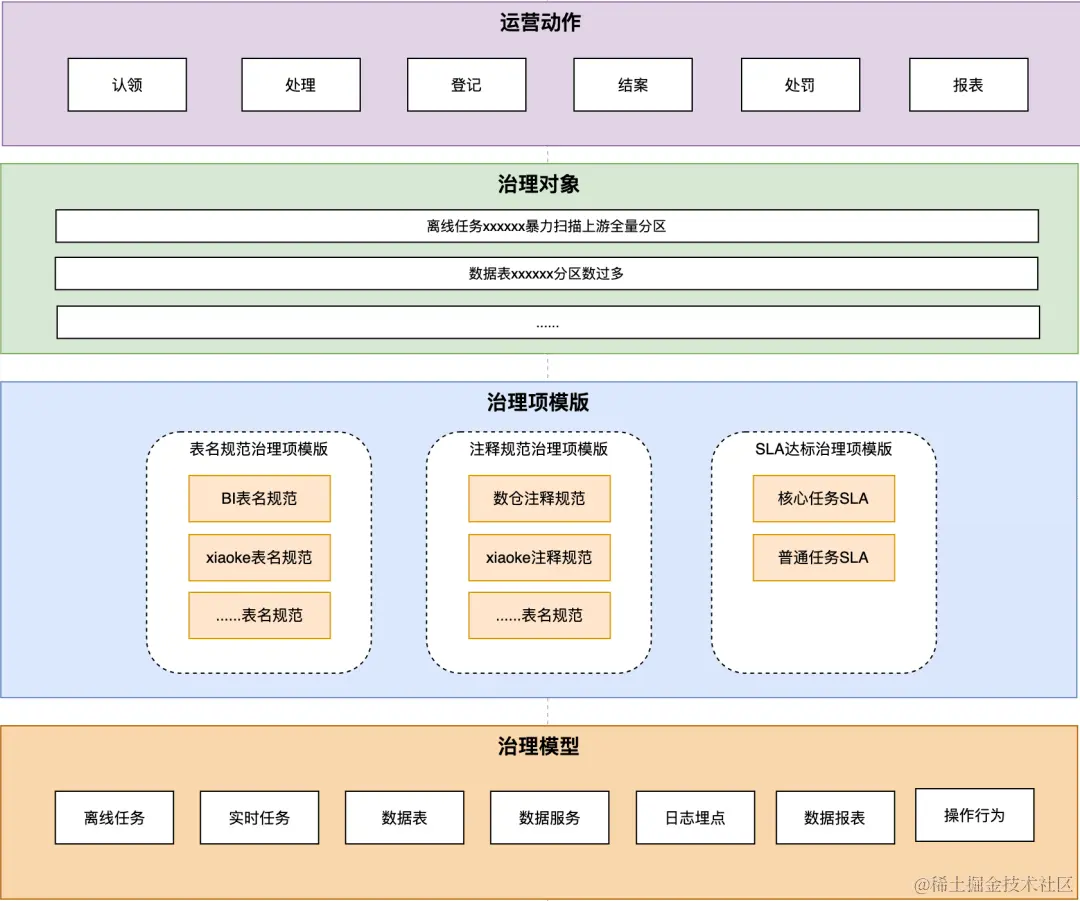Click the 数据表 box
Image resolution: width=1080 pixels, height=901 pixels.
point(404,818)
